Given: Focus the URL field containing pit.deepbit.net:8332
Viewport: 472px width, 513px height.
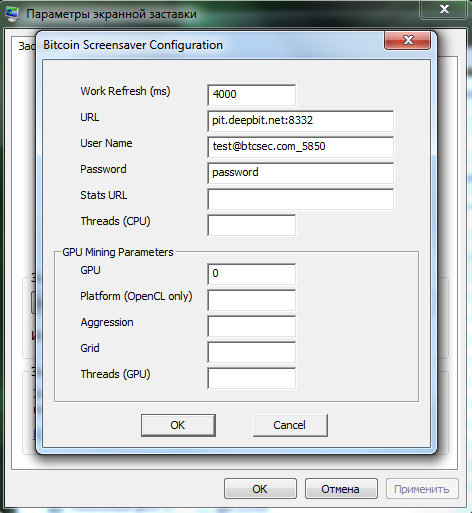Looking at the screenshot, I should [300, 121].
